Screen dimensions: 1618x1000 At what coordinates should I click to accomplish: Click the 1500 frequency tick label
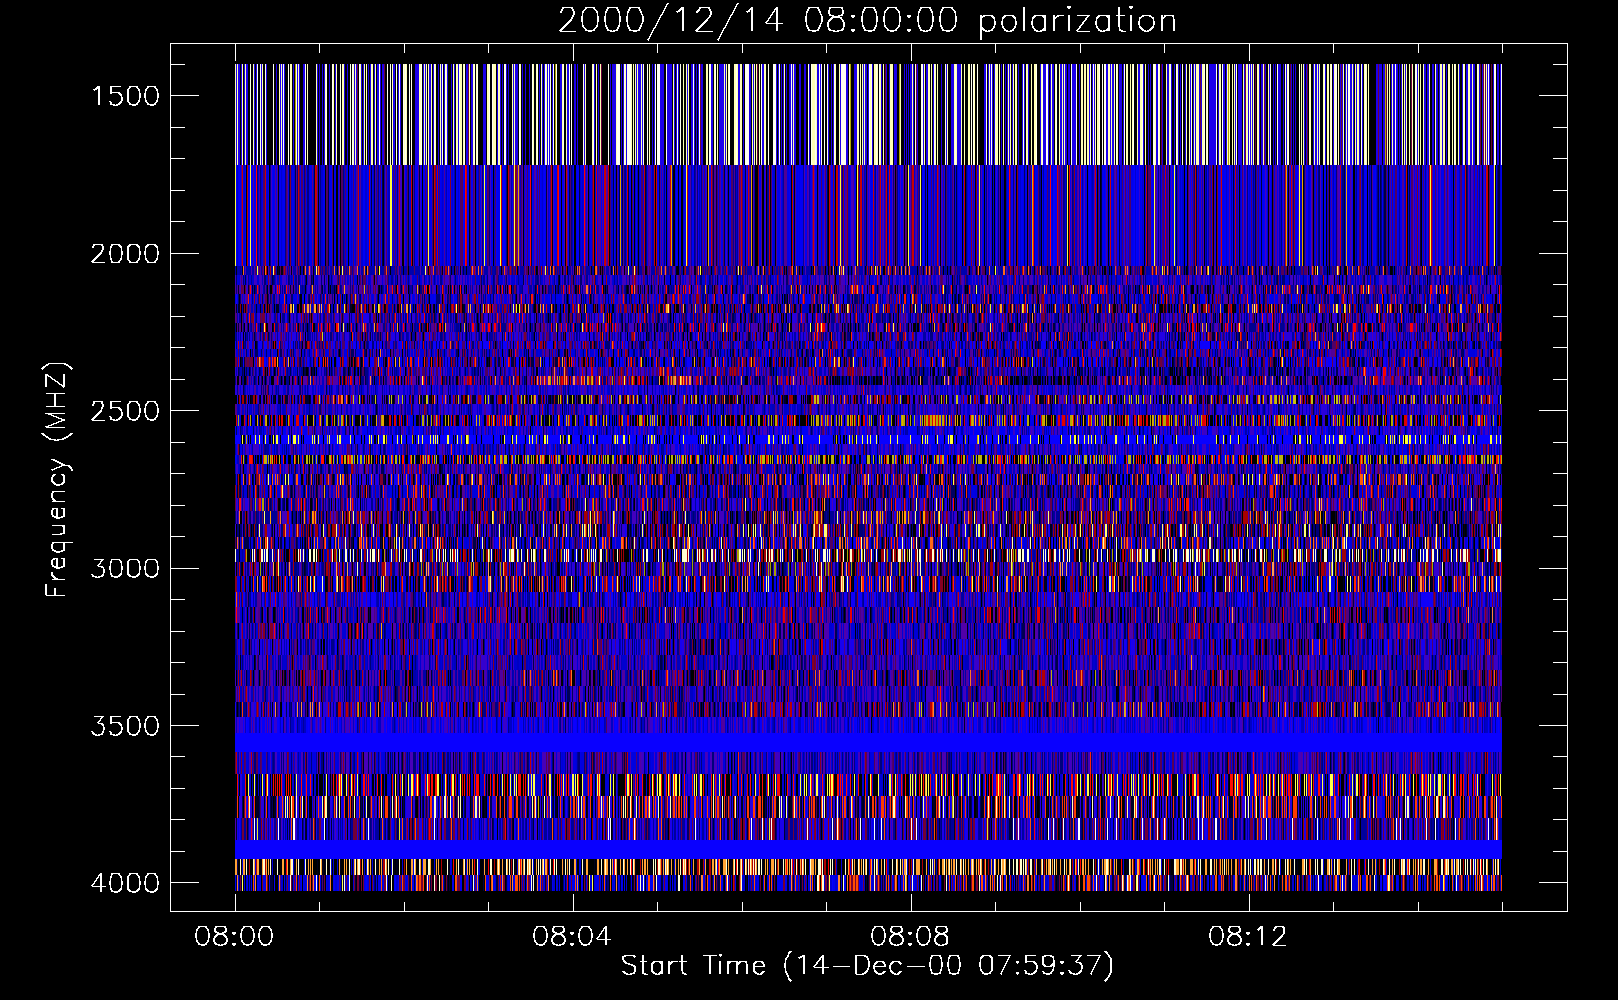tap(125, 96)
